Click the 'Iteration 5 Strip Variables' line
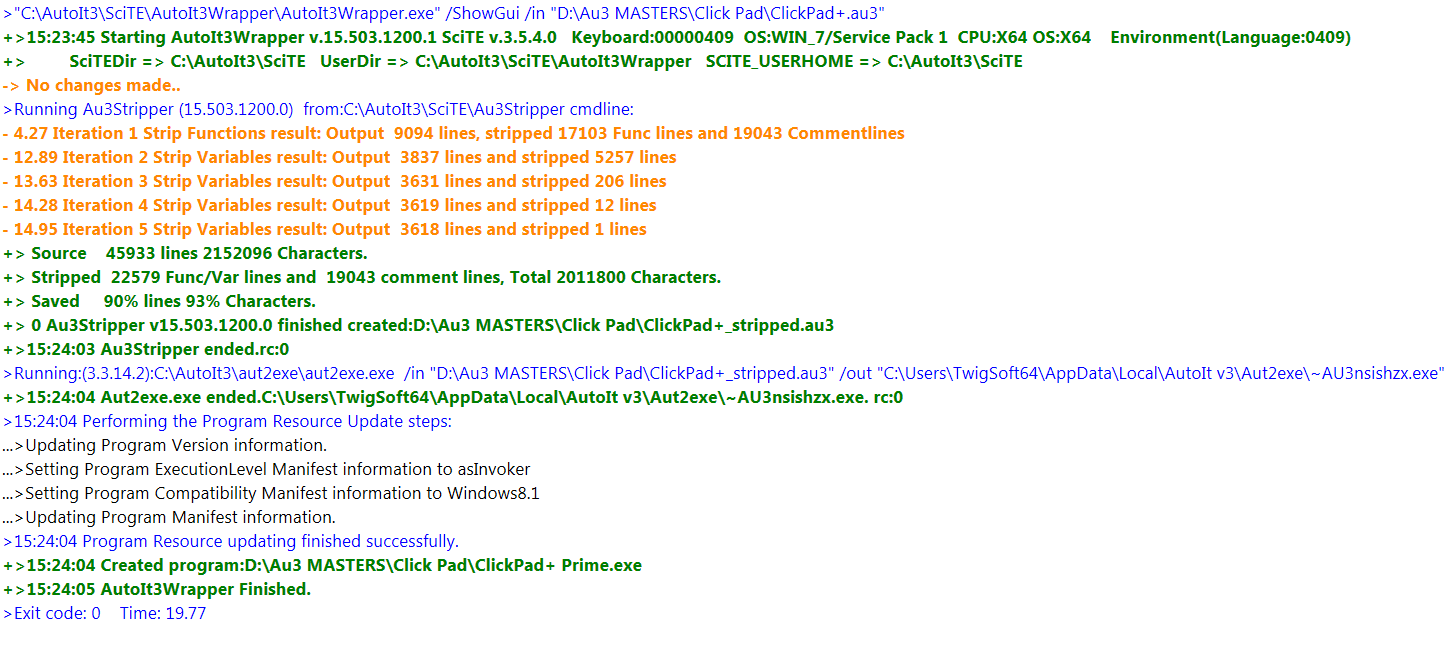The width and height of the screenshot is (1444, 645). pos(325,229)
